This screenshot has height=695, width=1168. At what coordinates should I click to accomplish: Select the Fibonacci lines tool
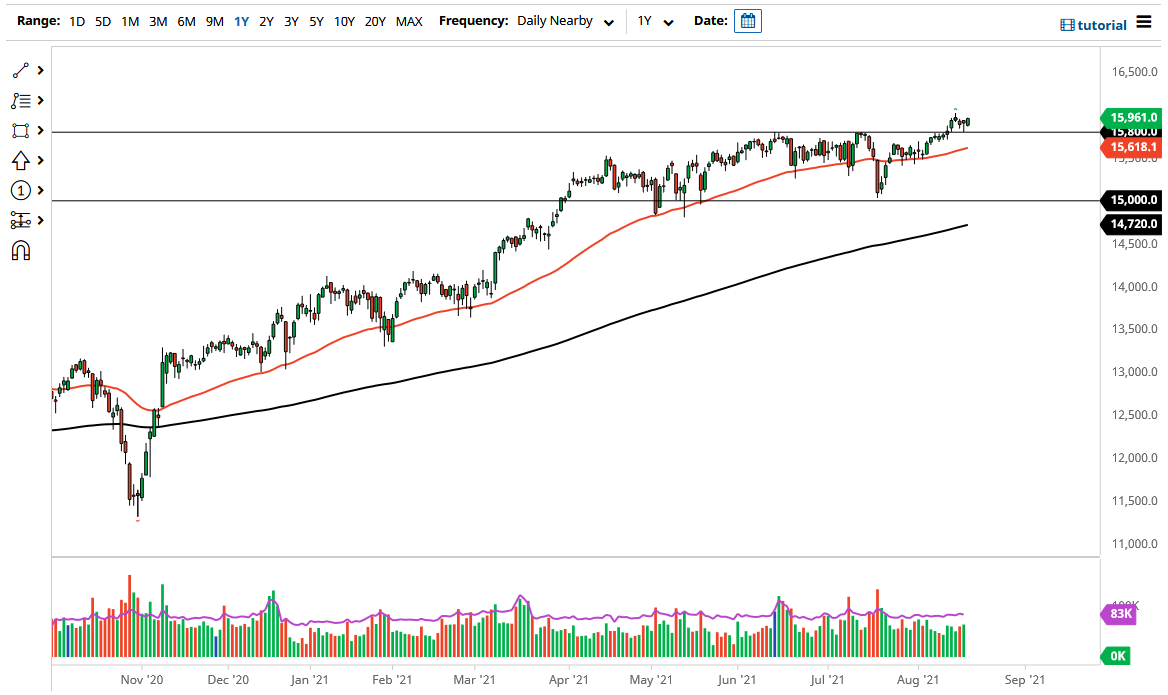pyautogui.click(x=18, y=100)
